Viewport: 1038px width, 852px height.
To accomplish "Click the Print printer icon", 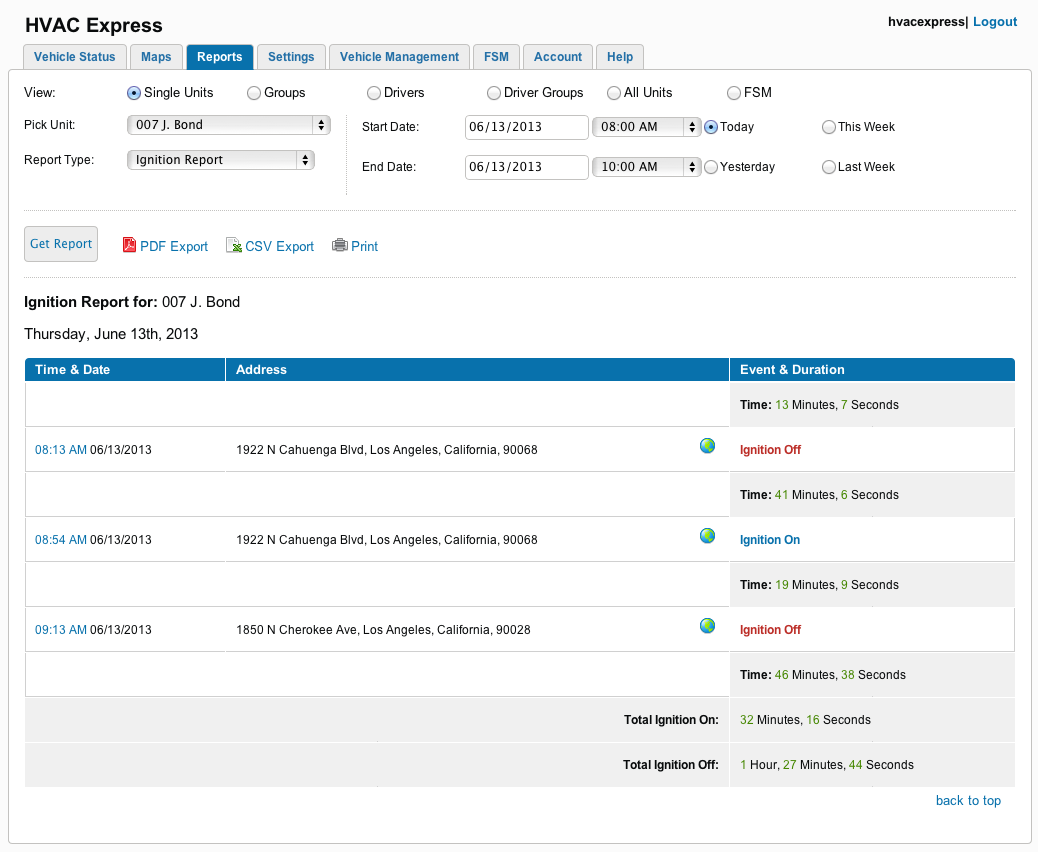I will (x=340, y=246).
